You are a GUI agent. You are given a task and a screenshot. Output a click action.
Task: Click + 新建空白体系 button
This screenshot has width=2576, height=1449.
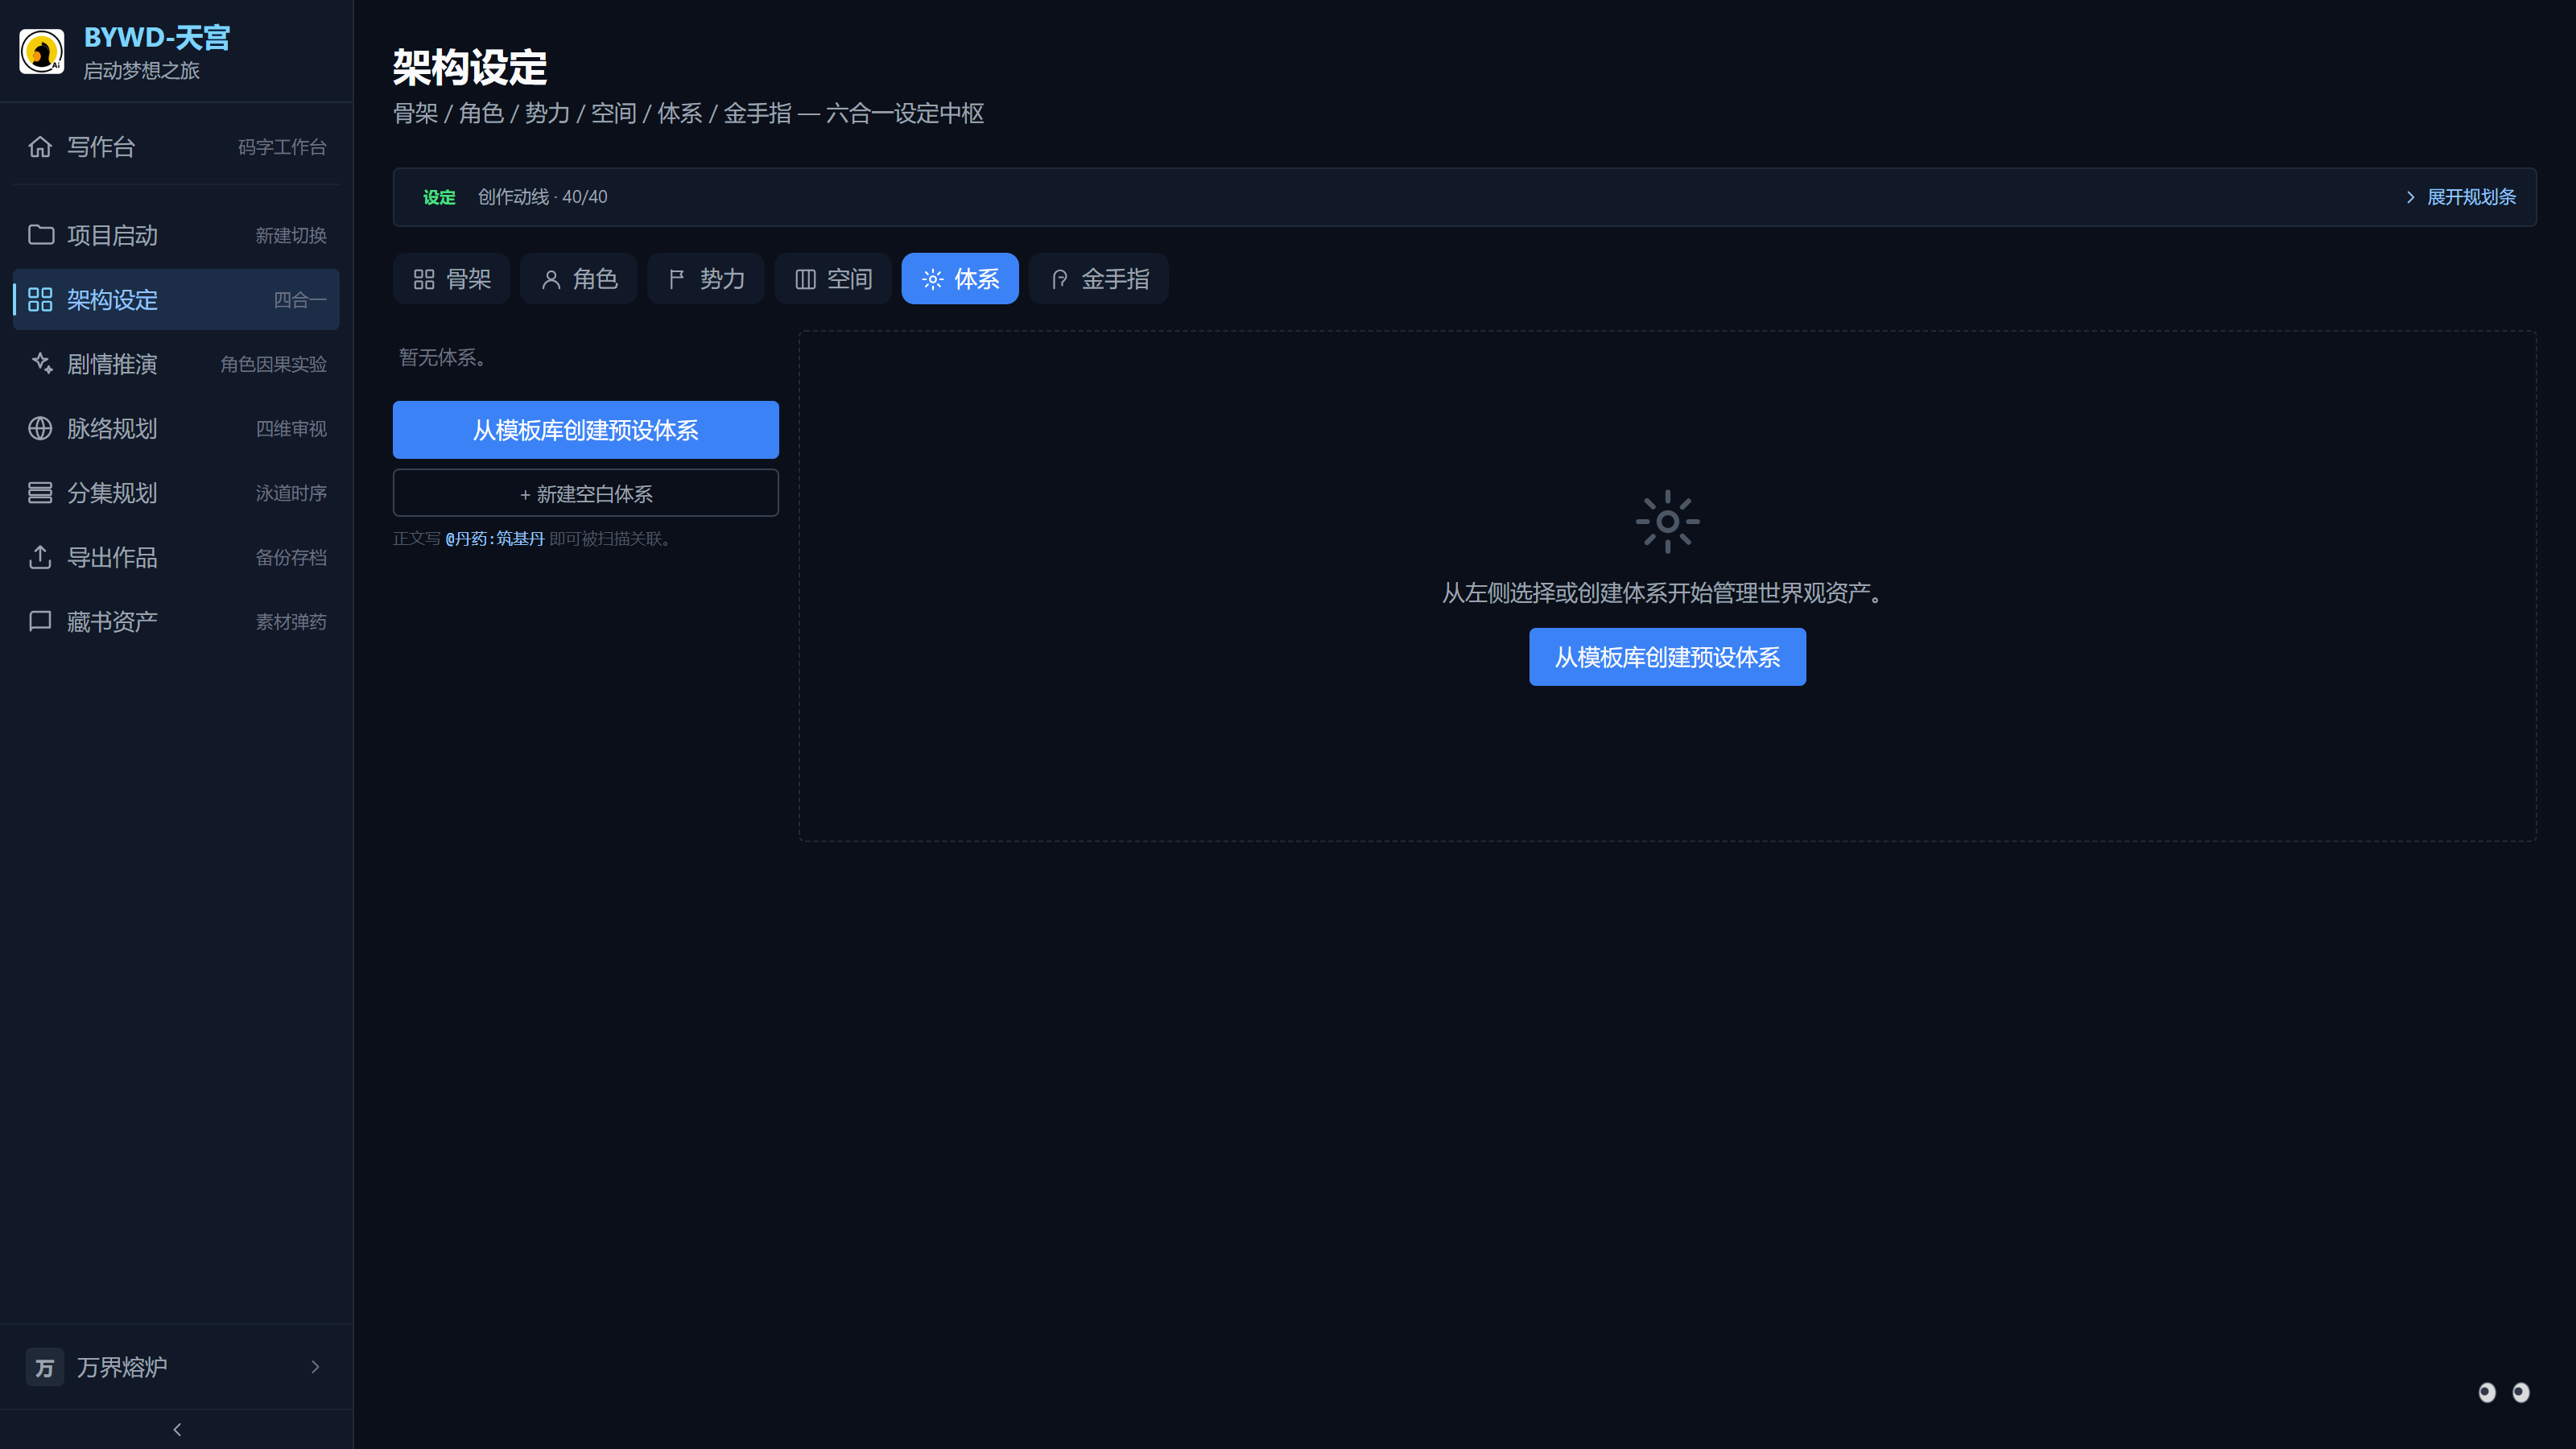pos(586,493)
